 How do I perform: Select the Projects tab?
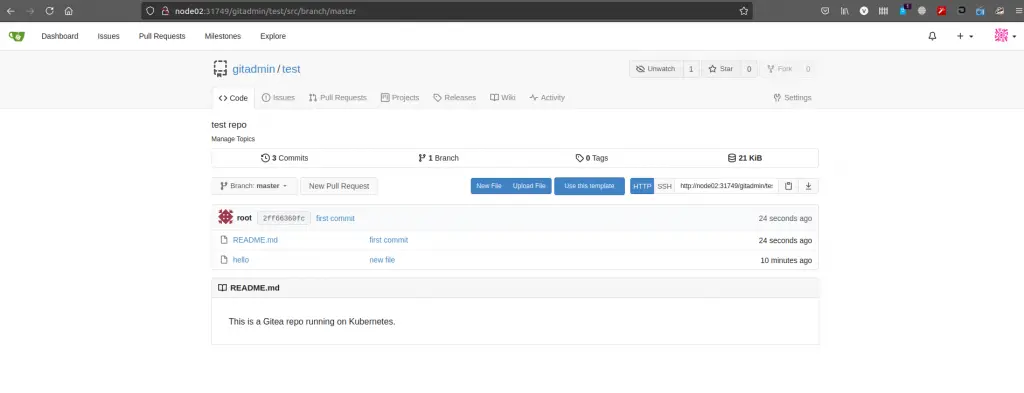(400, 98)
